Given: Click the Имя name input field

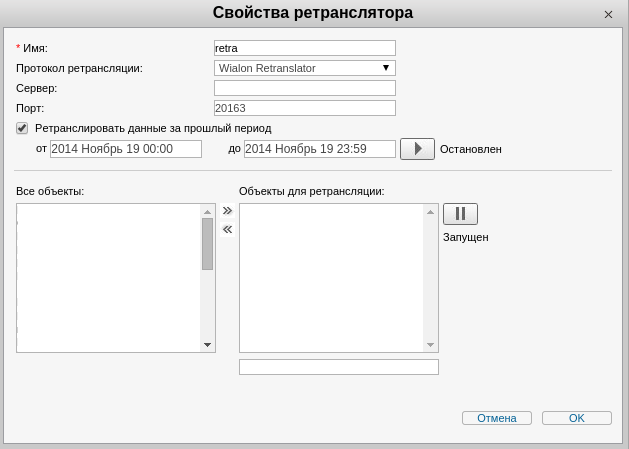Looking at the screenshot, I should 305,48.
